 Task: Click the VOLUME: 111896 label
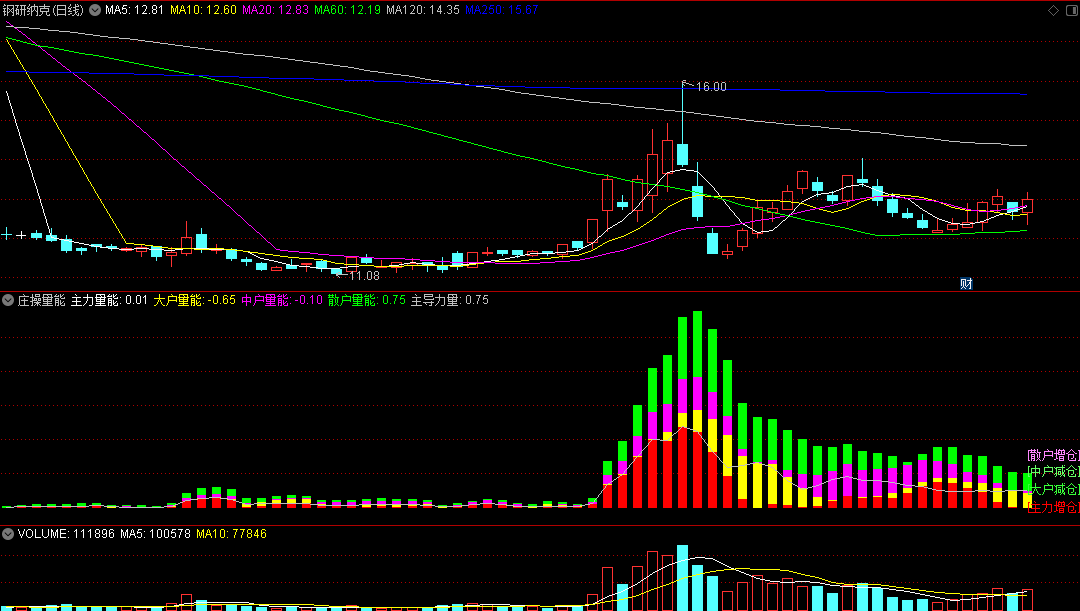(x=66, y=534)
